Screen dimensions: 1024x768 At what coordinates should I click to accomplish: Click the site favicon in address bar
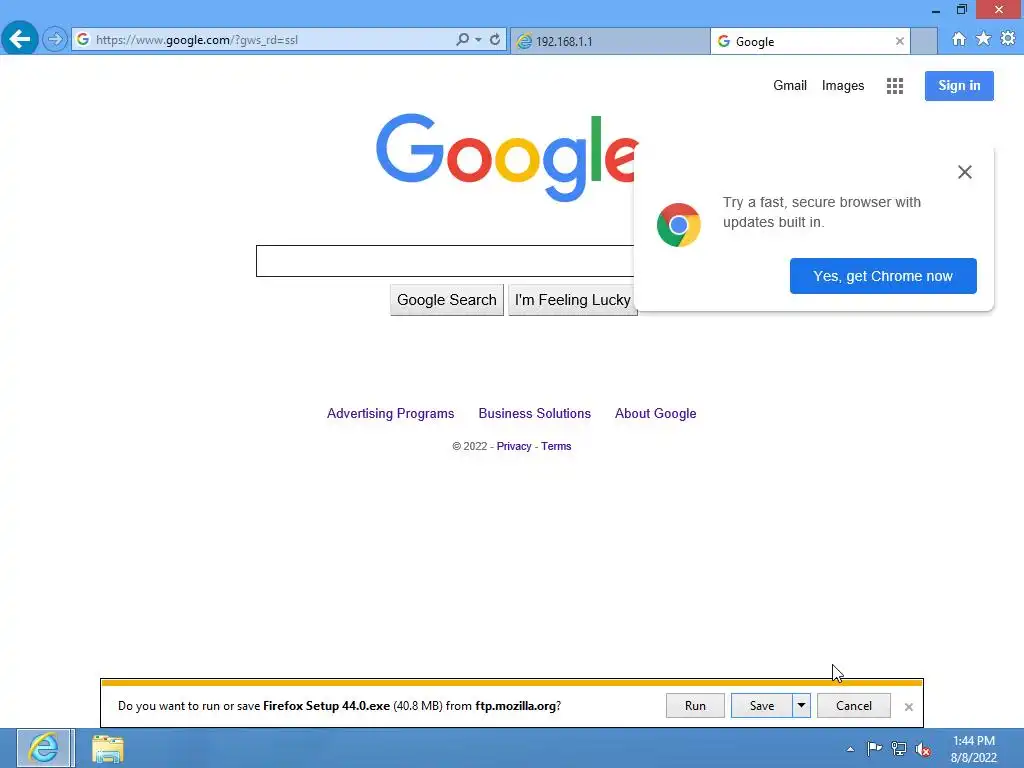[x=83, y=40]
